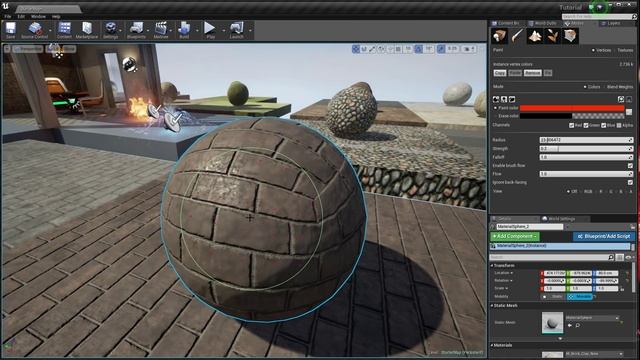Screen dimensions: 640x360
Task: Select the Landscape mode icon
Action: [x=535, y=36]
